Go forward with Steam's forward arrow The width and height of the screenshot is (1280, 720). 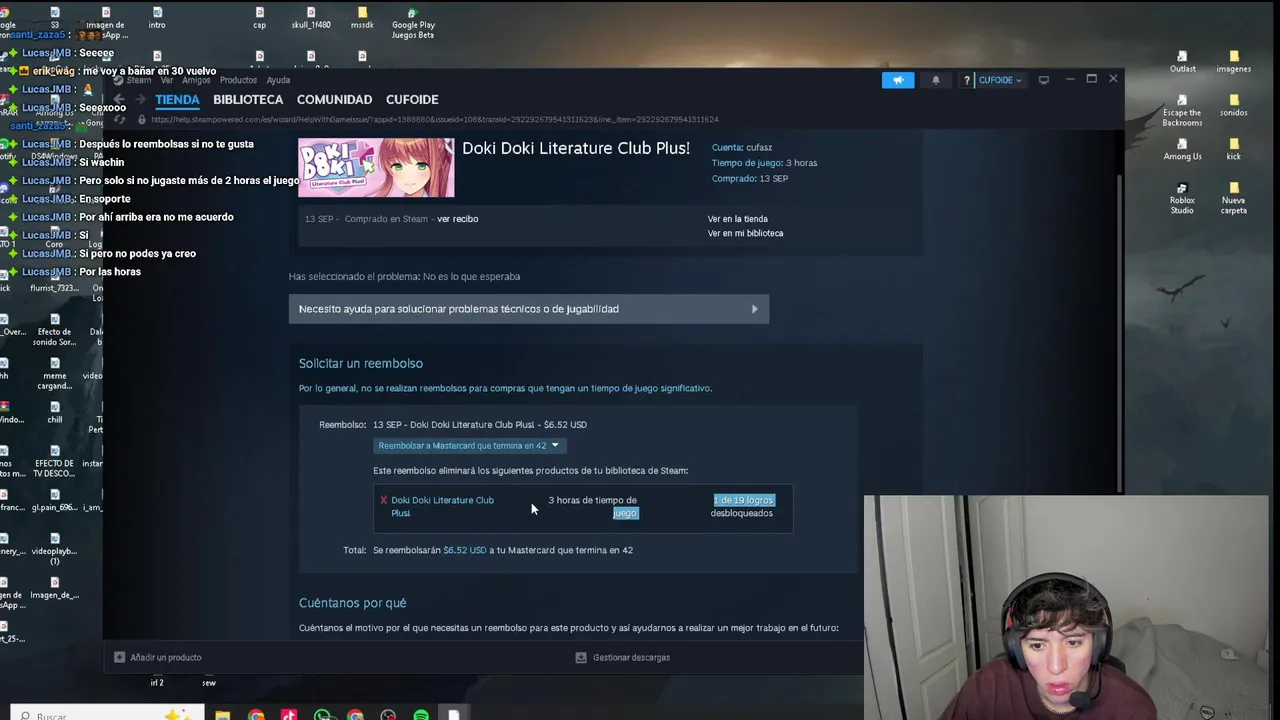point(140,99)
